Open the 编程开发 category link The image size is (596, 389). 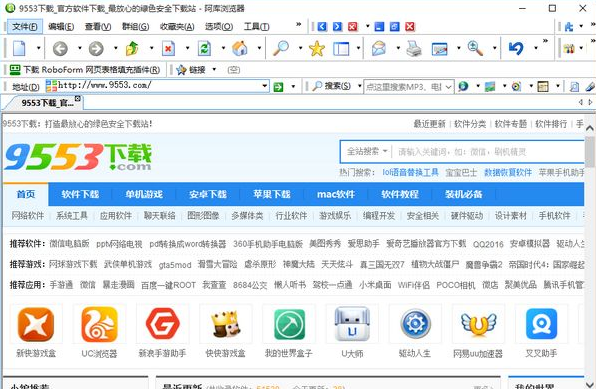click(379, 216)
